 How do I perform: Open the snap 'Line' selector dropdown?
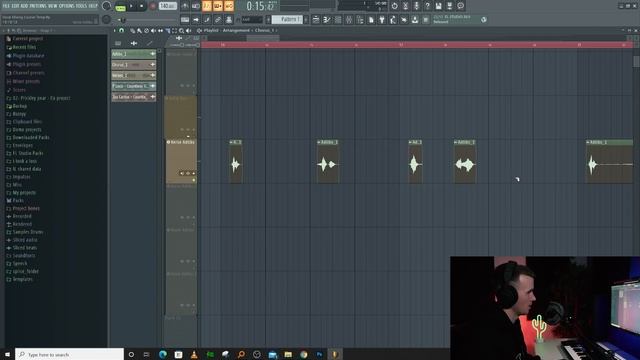point(252,20)
